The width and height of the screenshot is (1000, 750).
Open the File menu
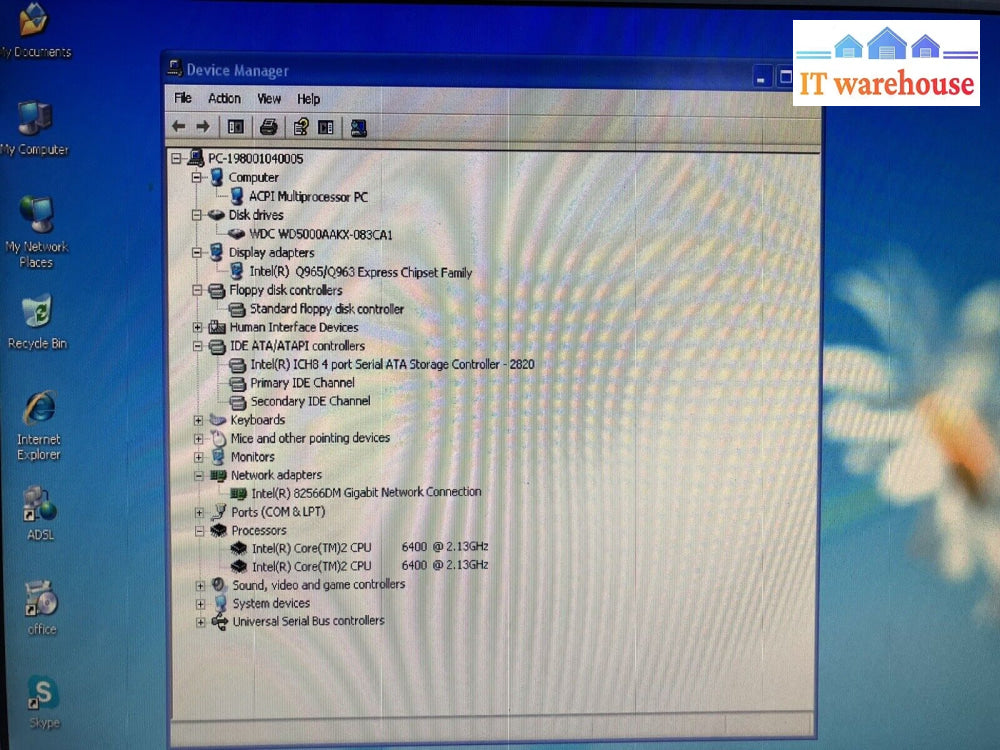pos(183,98)
